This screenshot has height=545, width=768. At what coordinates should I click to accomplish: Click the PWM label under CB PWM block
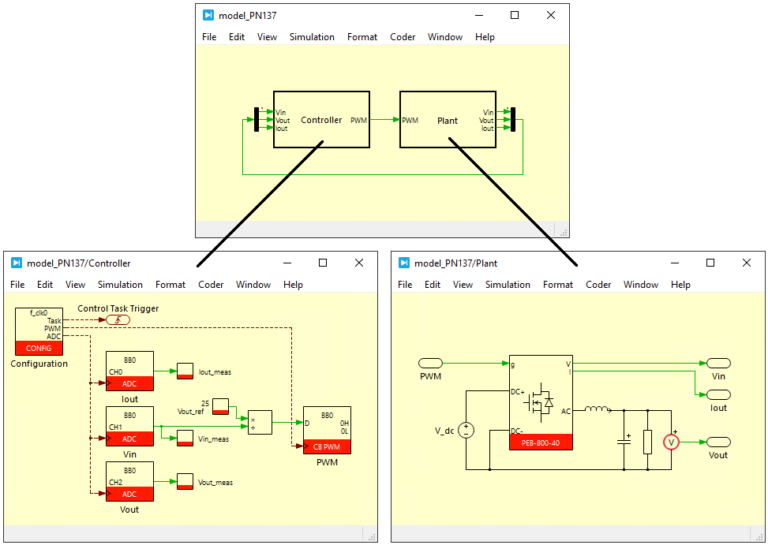(x=327, y=462)
